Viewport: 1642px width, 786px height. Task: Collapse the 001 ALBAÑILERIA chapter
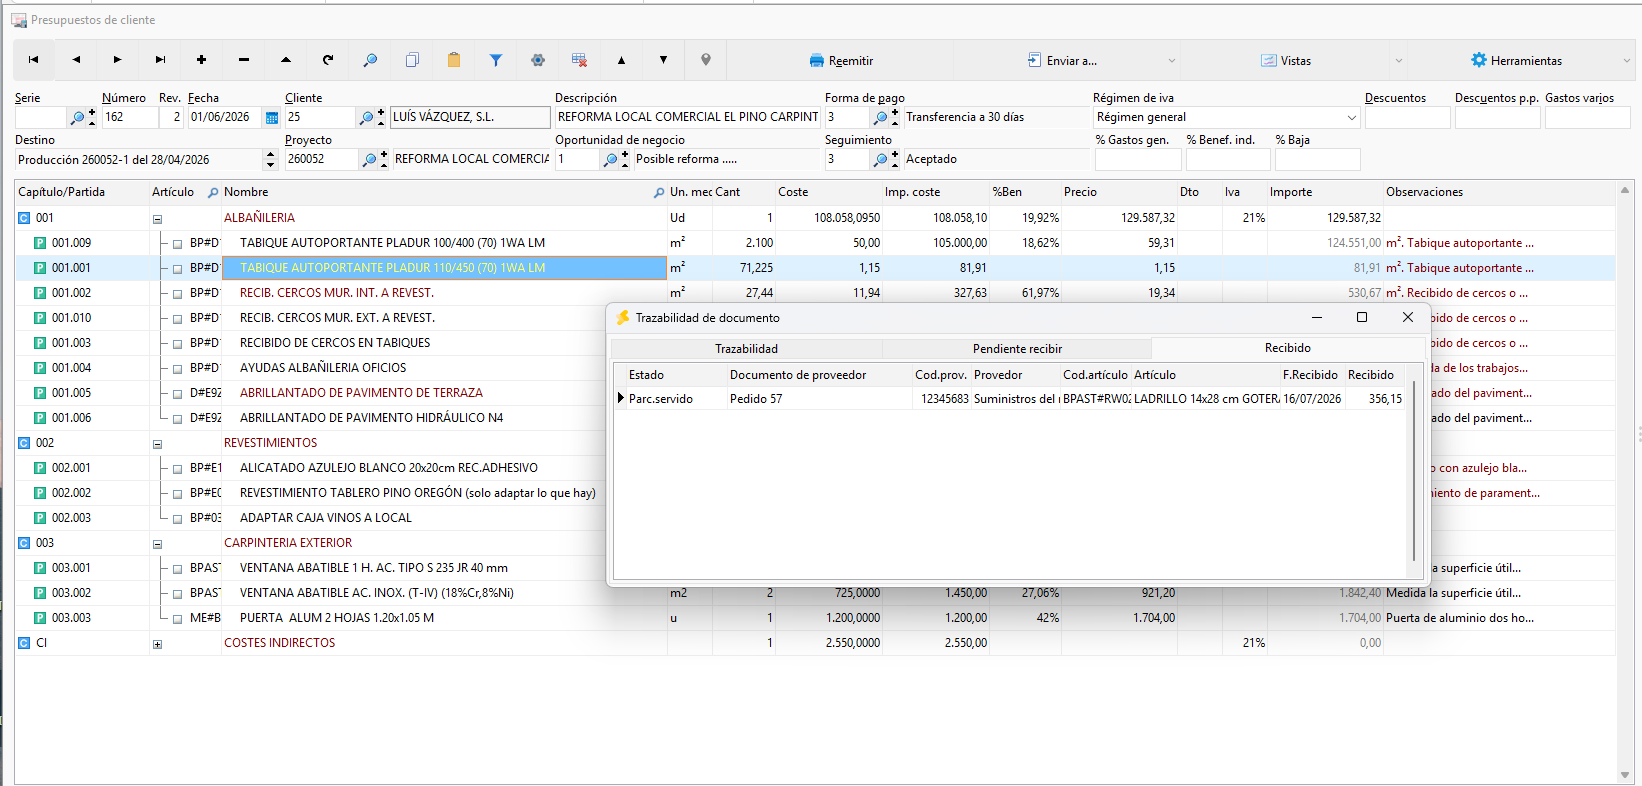[x=157, y=219]
